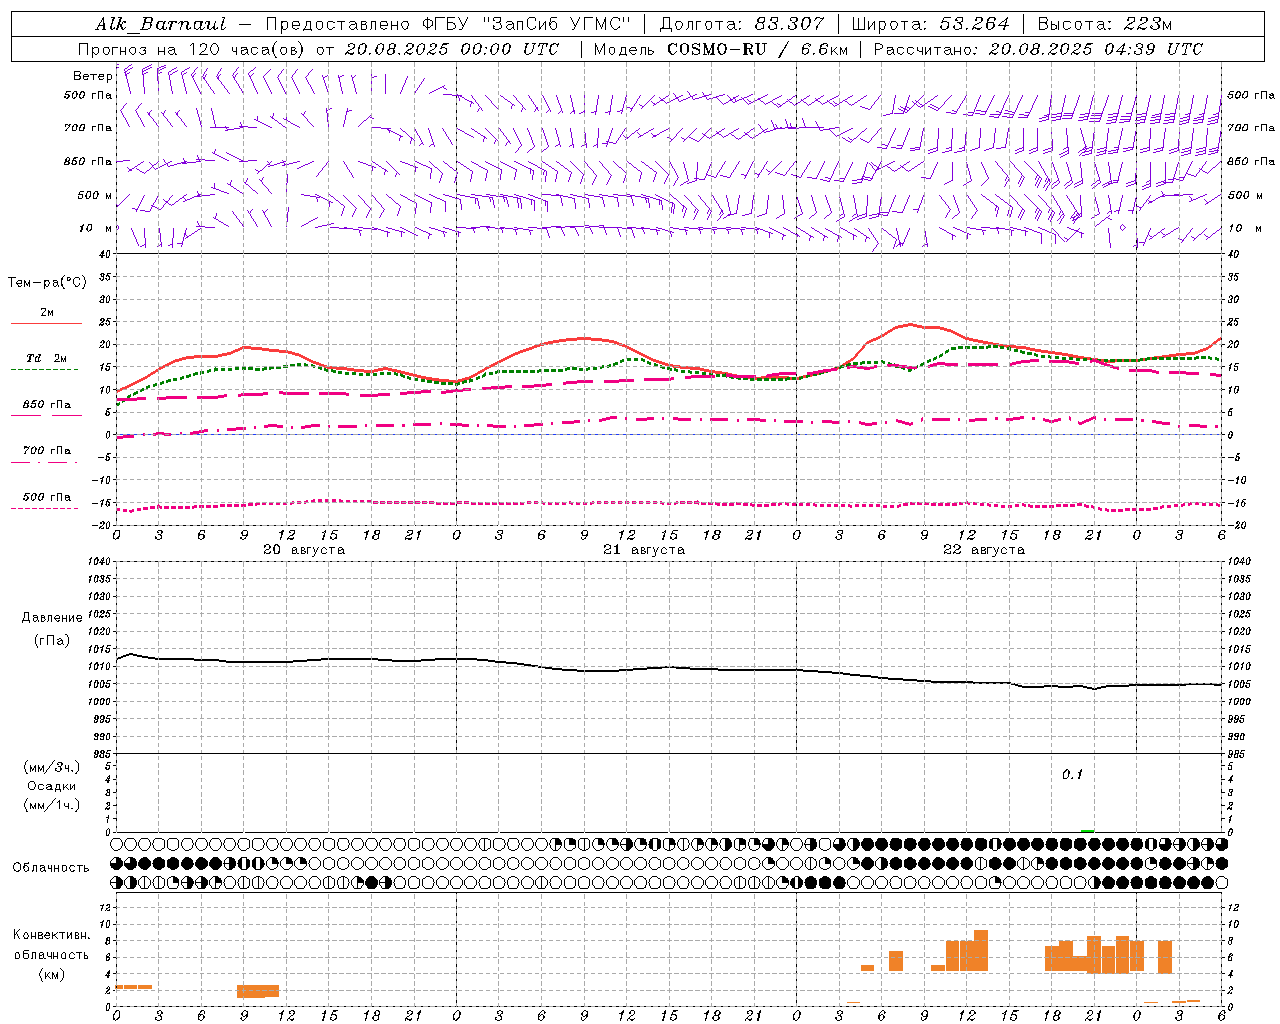Select the 2м temperature legend label

[47, 312]
